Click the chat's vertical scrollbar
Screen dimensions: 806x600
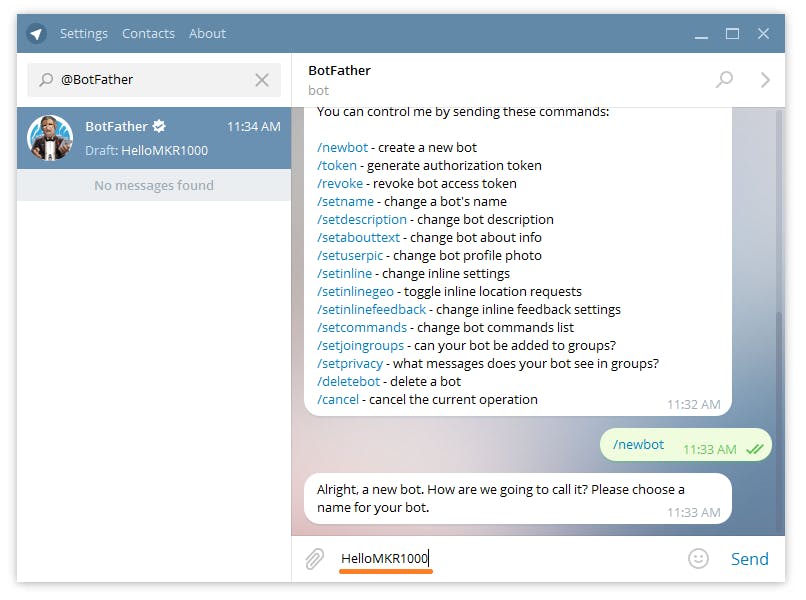(x=778, y=400)
